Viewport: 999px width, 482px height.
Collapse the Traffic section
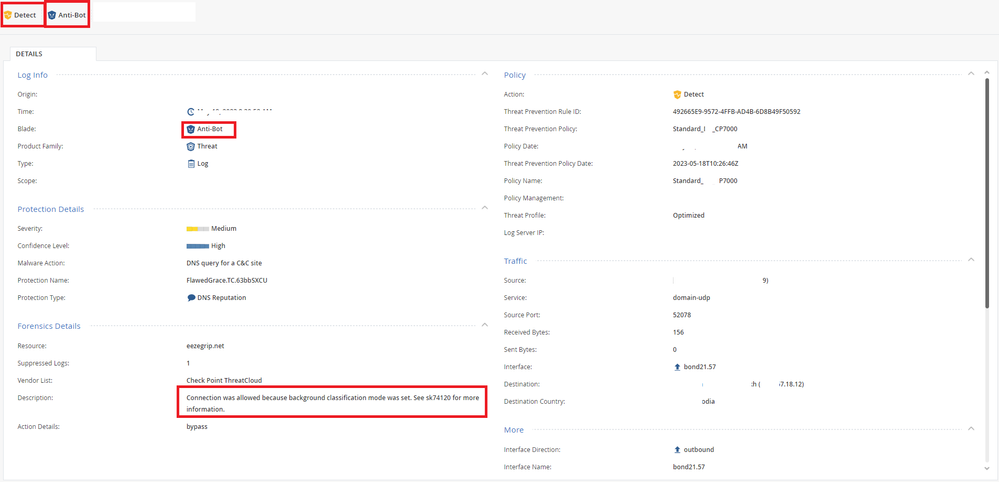coord(971,260)
